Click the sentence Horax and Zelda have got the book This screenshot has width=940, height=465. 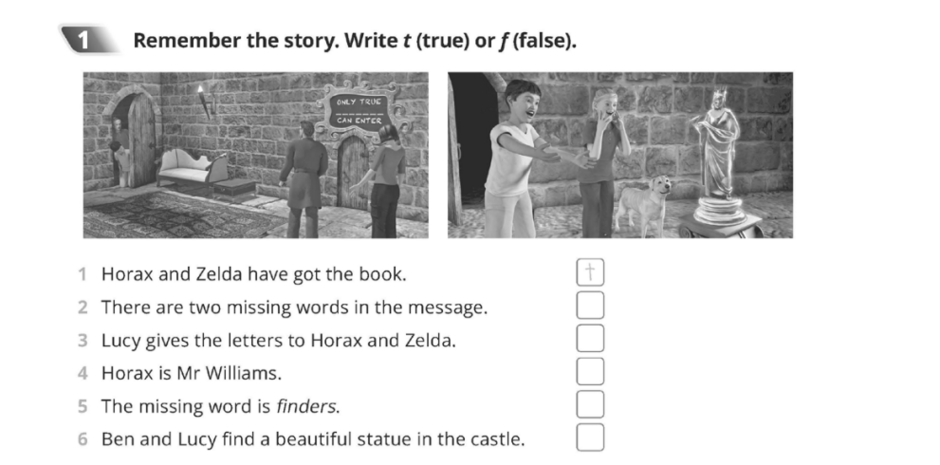(x=254, y=274)
